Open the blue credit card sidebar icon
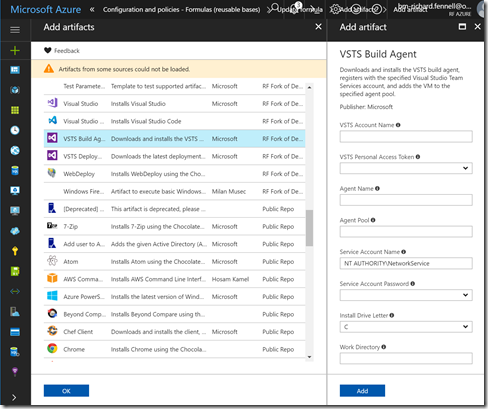Screen dimensions: 488x409 pos(15,332)
